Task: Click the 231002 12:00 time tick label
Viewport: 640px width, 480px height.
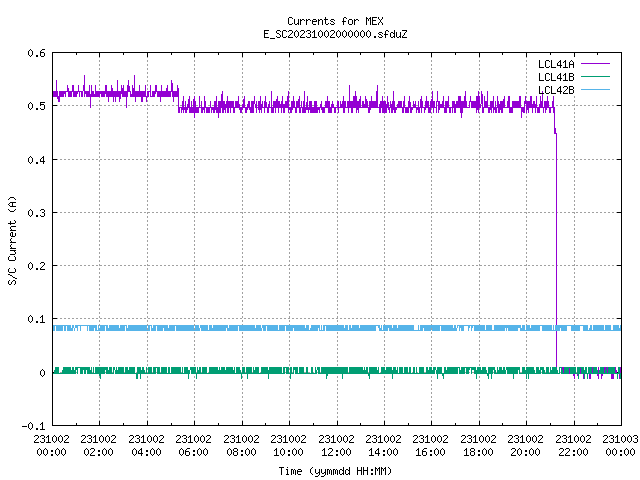Action: tap(336, 446)
